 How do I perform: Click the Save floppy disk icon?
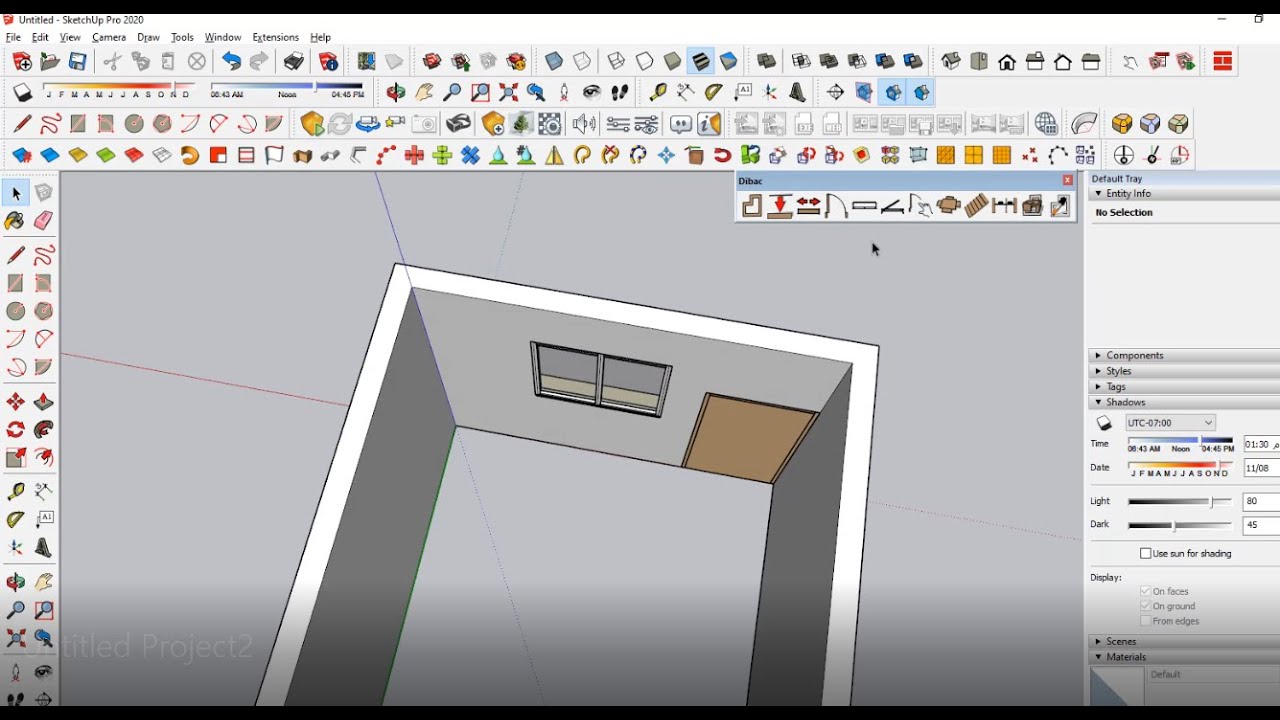point(77,62)
